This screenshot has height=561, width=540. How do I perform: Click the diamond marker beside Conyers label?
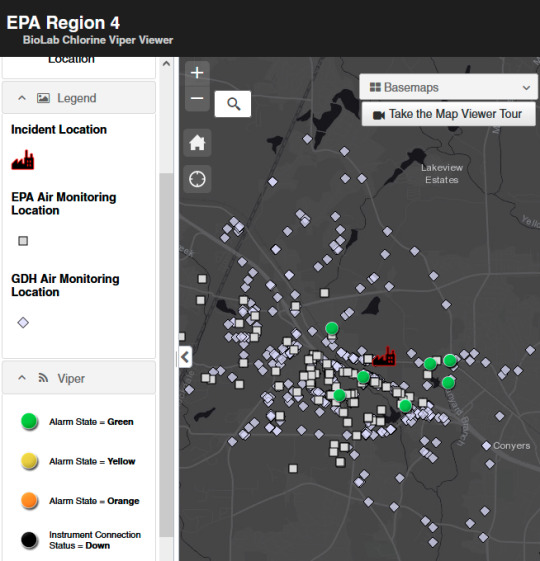pyautogui.click(x=486, y=446)
